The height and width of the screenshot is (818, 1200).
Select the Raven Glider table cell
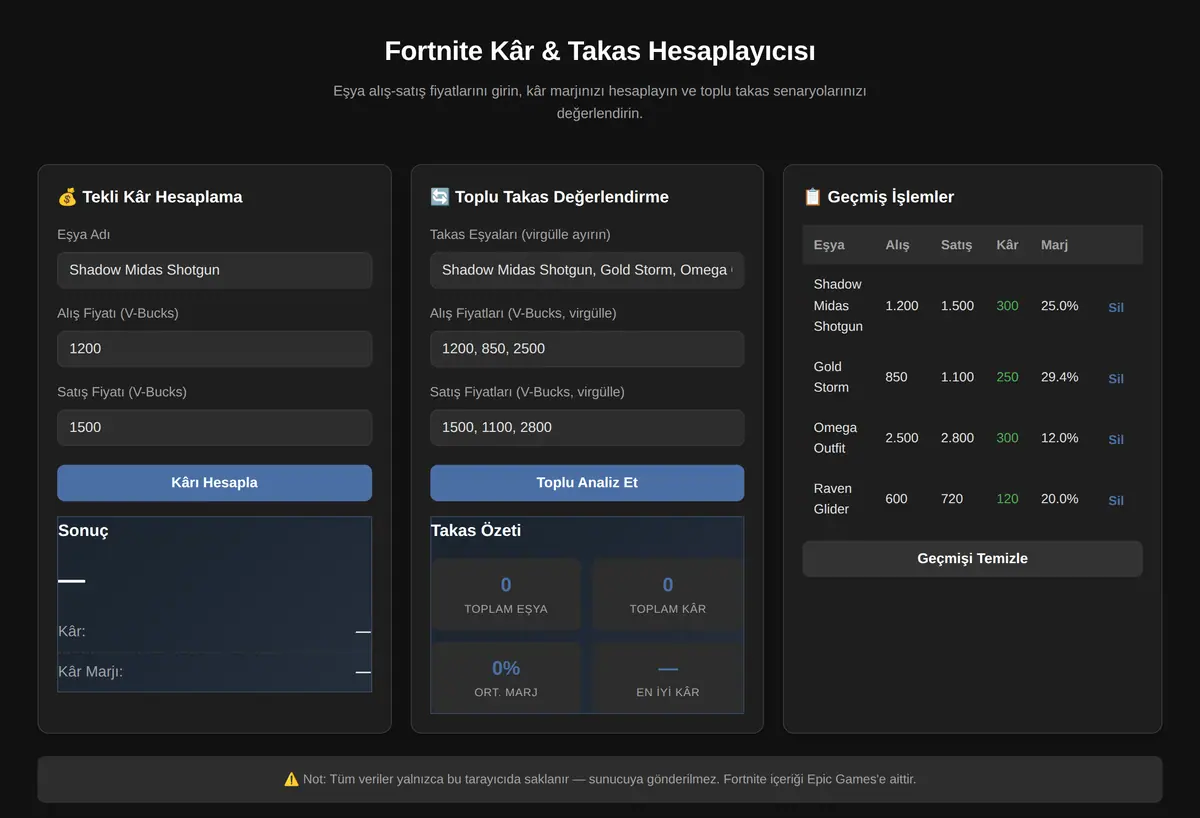point(838,499)
